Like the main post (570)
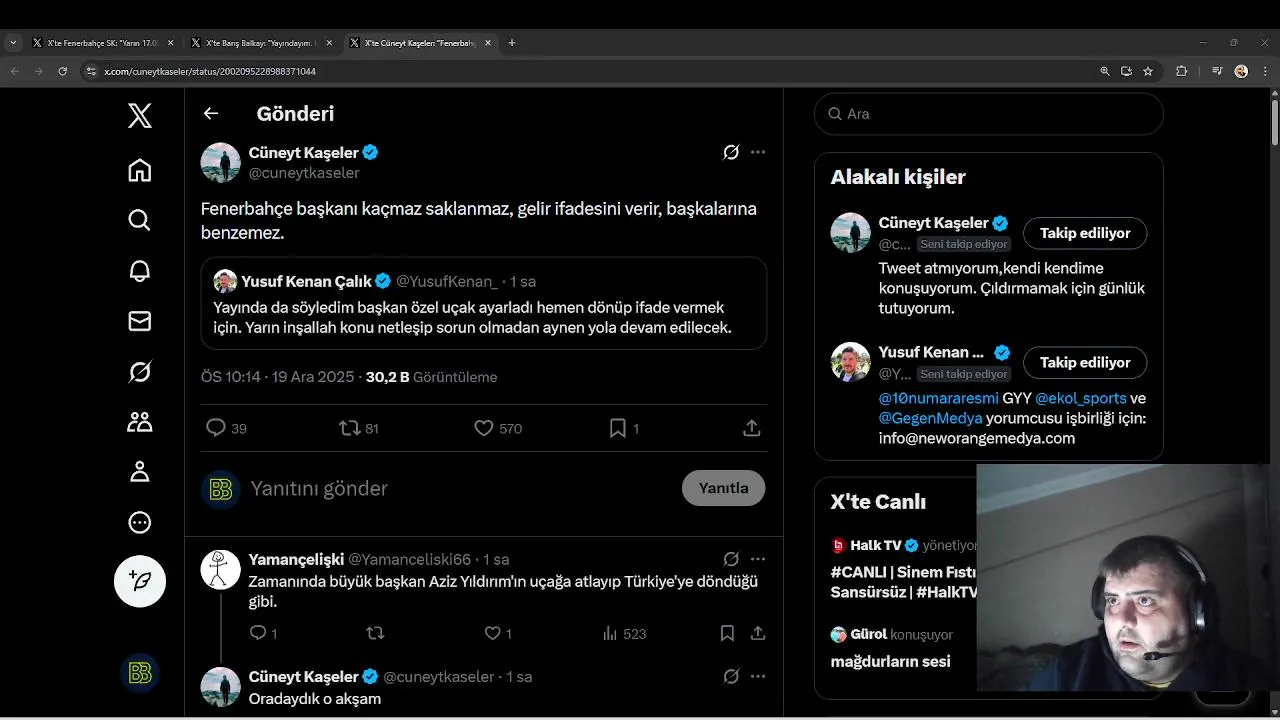 pos(498,428)
